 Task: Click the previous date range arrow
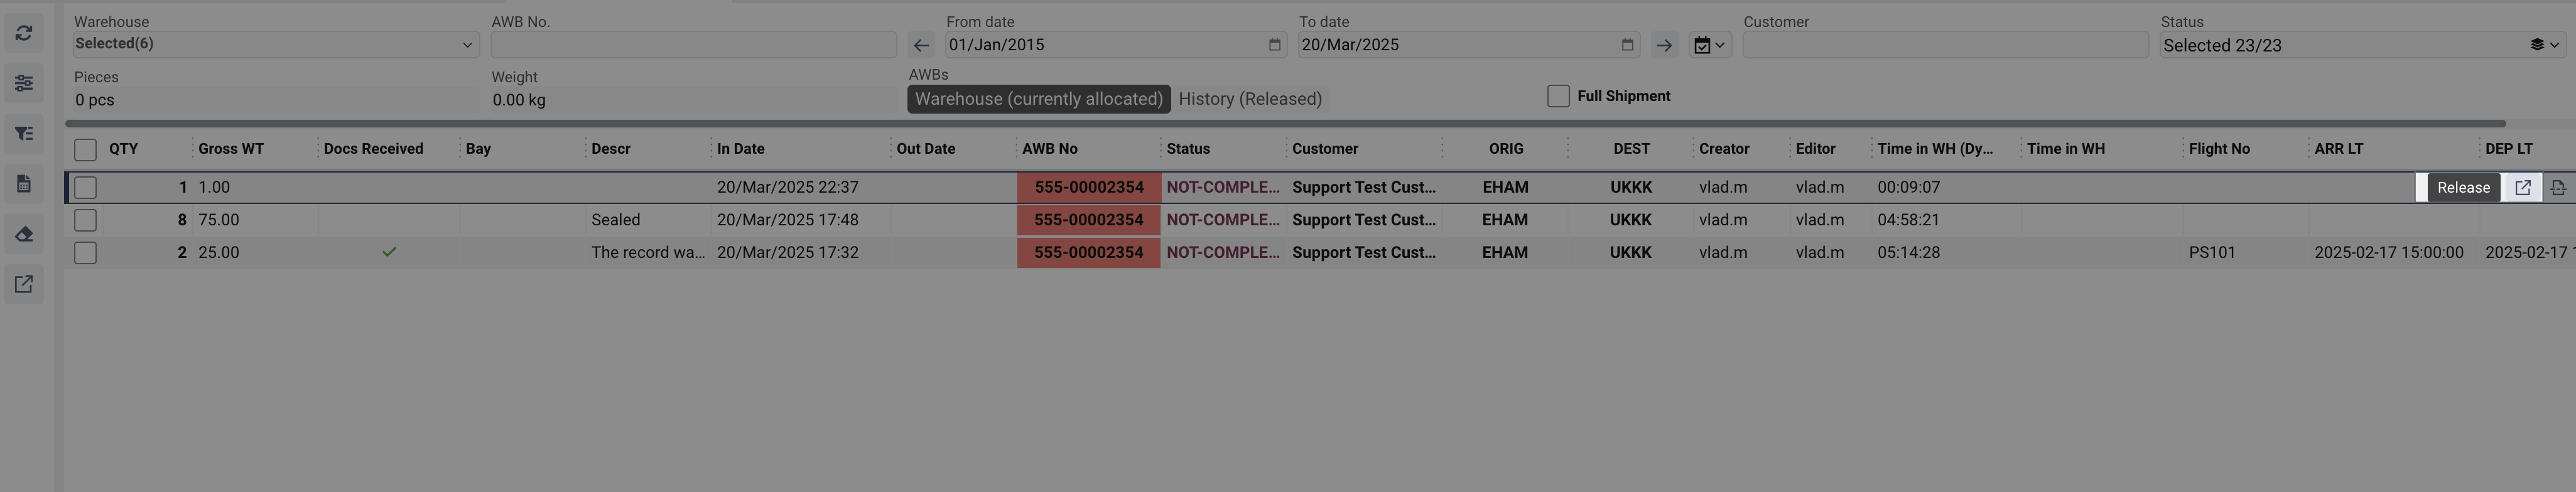click(921, 45)
